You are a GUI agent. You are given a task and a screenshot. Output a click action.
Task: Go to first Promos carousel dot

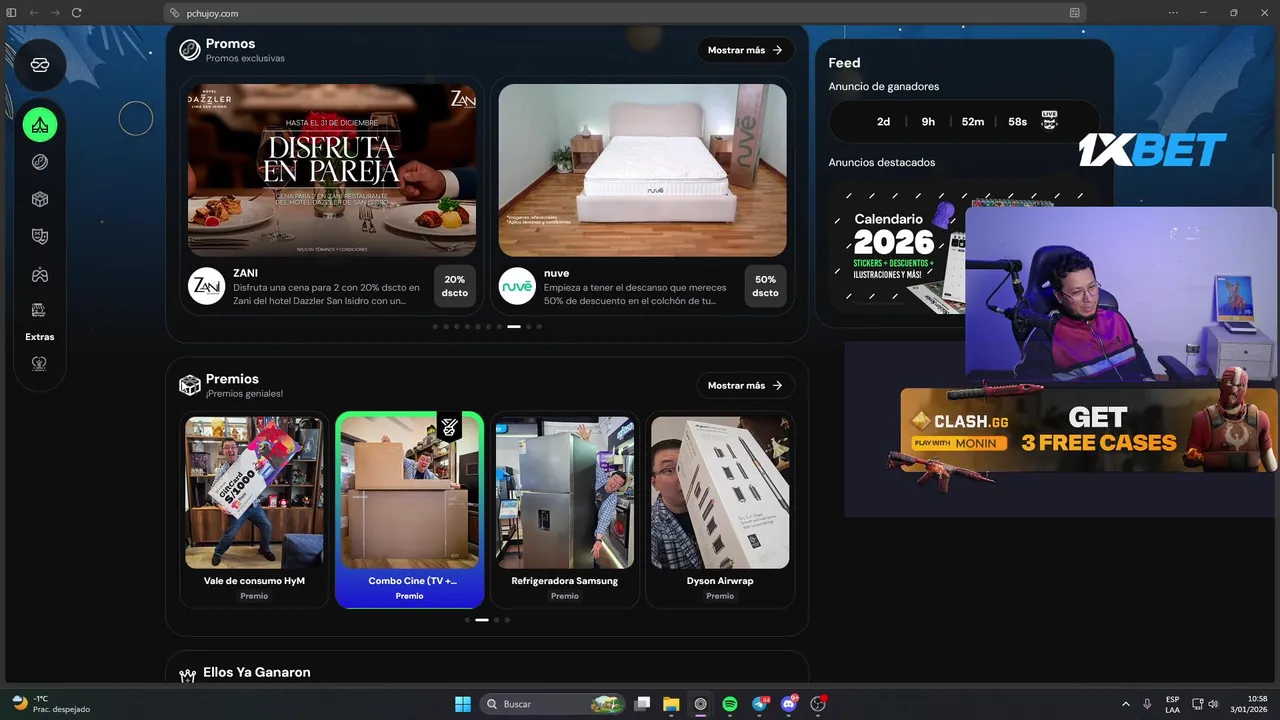coord(435,326)
